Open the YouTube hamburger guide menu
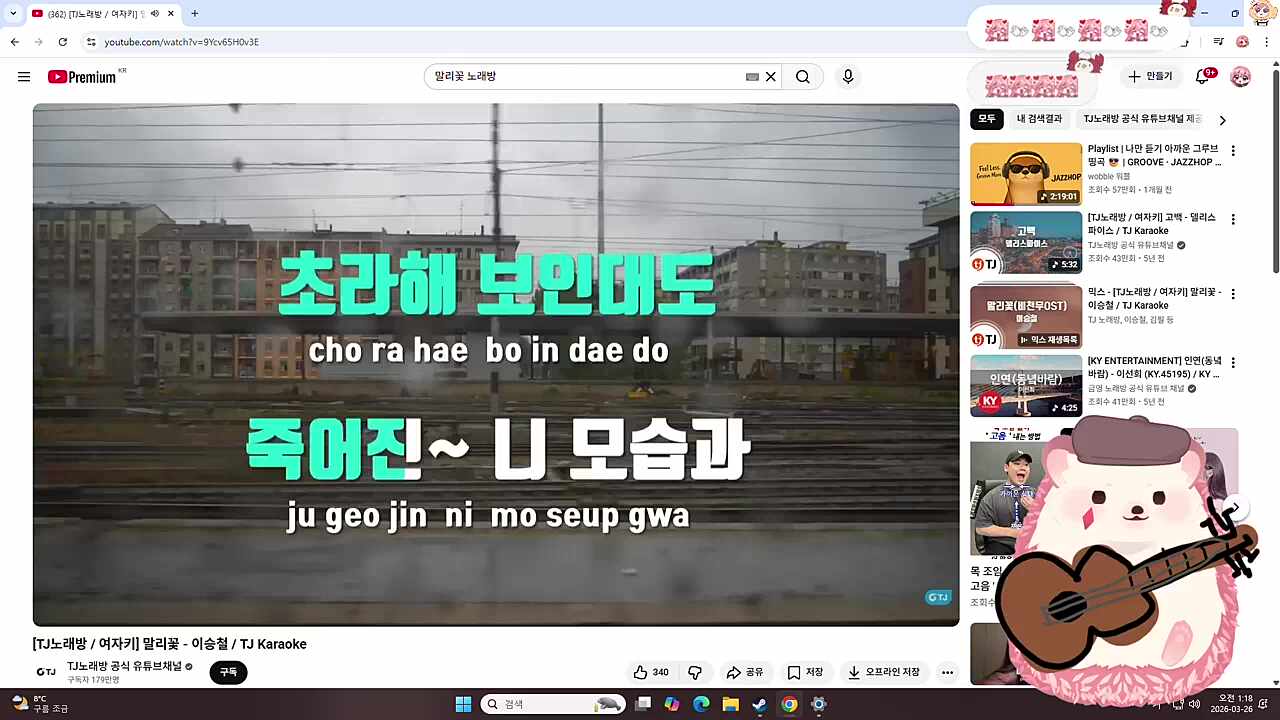Screen dimensions: 1280x720 click(24, 77)
